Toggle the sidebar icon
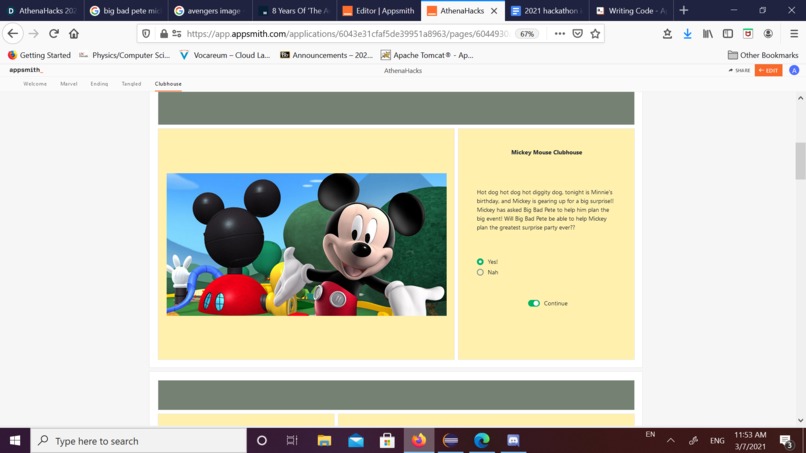The image size is (806, 453). 727,34
